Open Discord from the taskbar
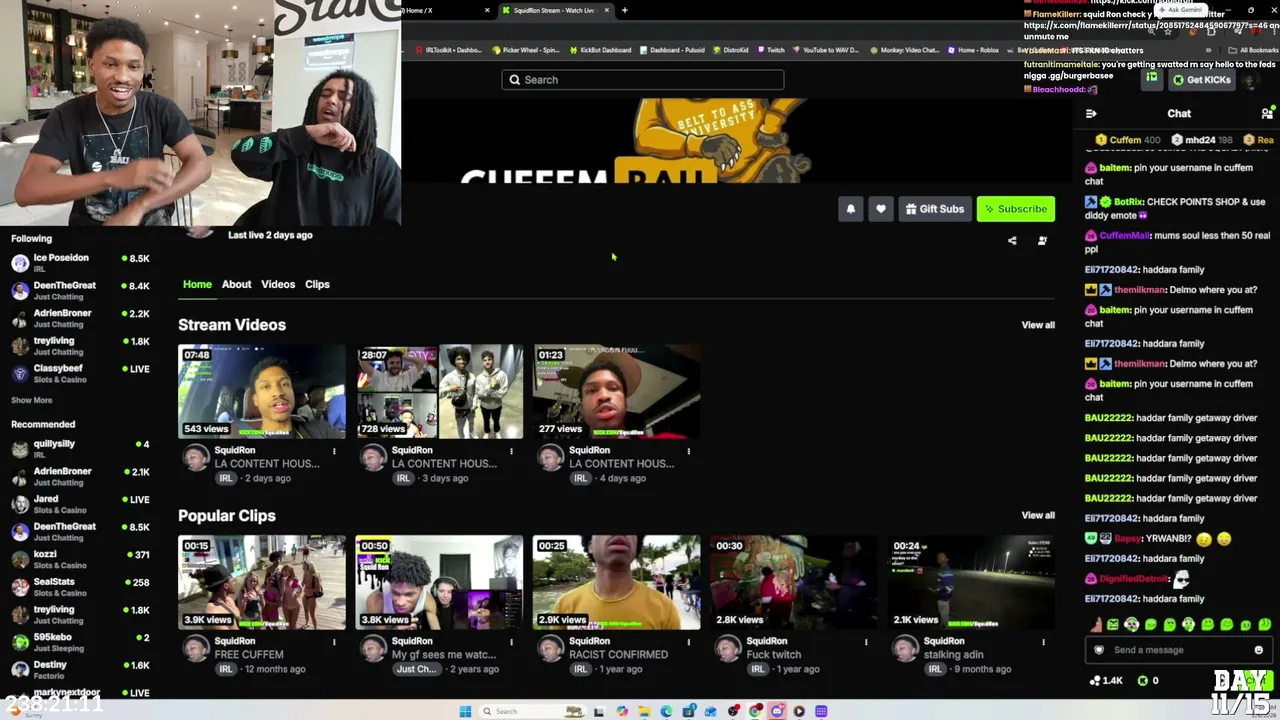This screenshot has height=720, width=1280. [x=777, y=711]
